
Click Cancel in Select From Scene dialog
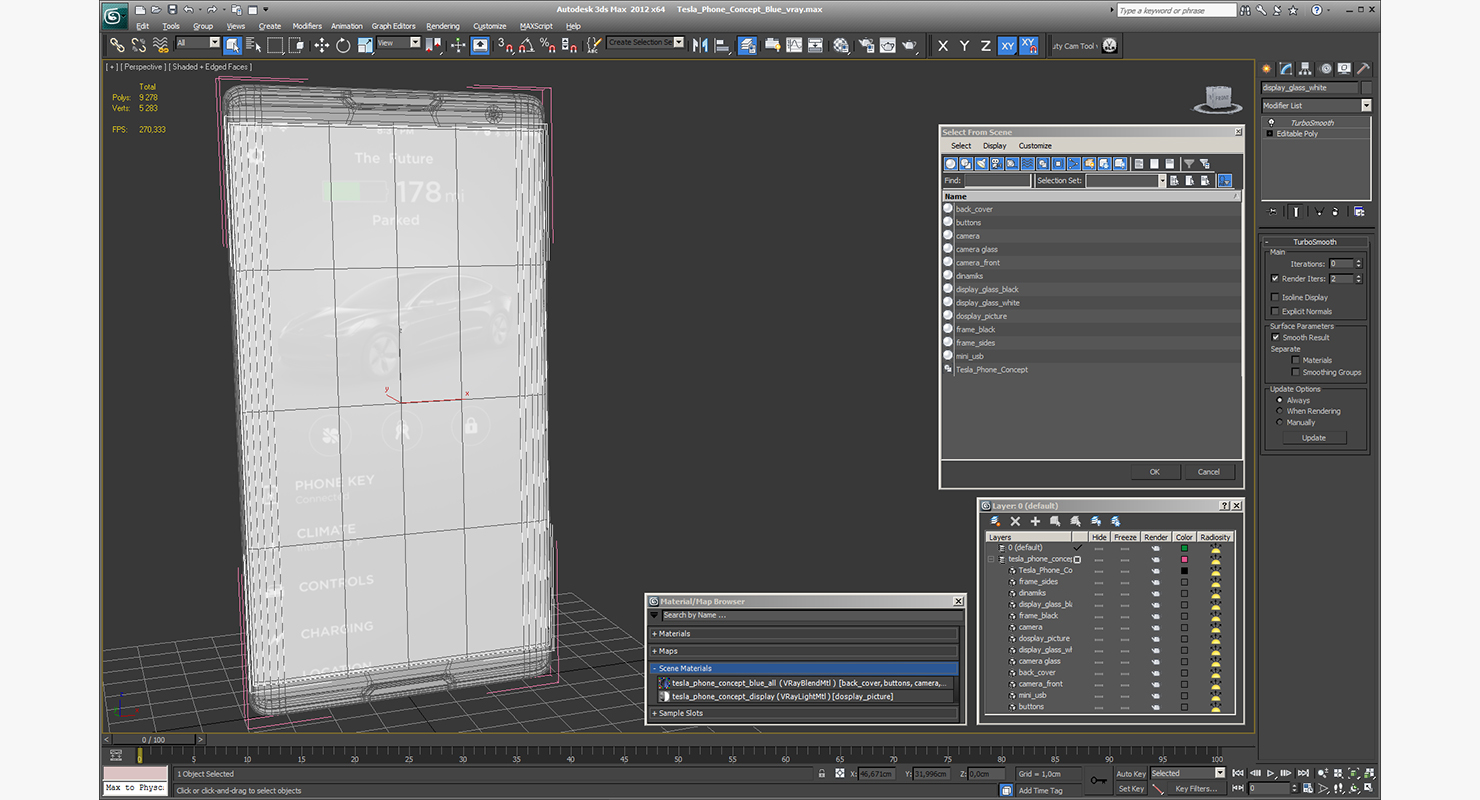click(x=1209, y=472)
